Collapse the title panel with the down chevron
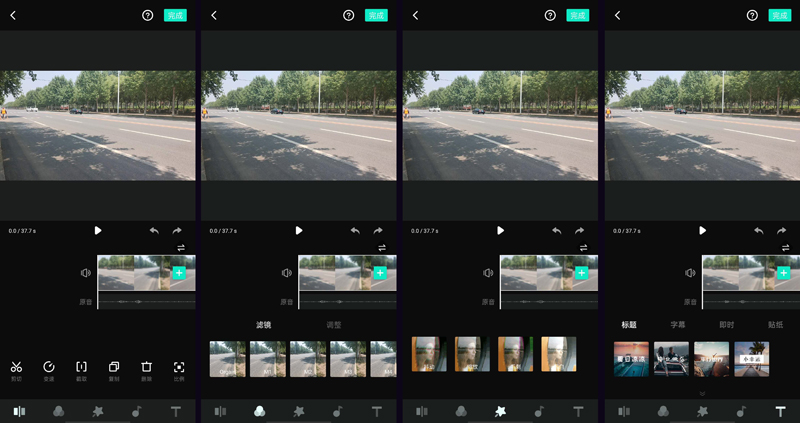 [x=701, y=393]
